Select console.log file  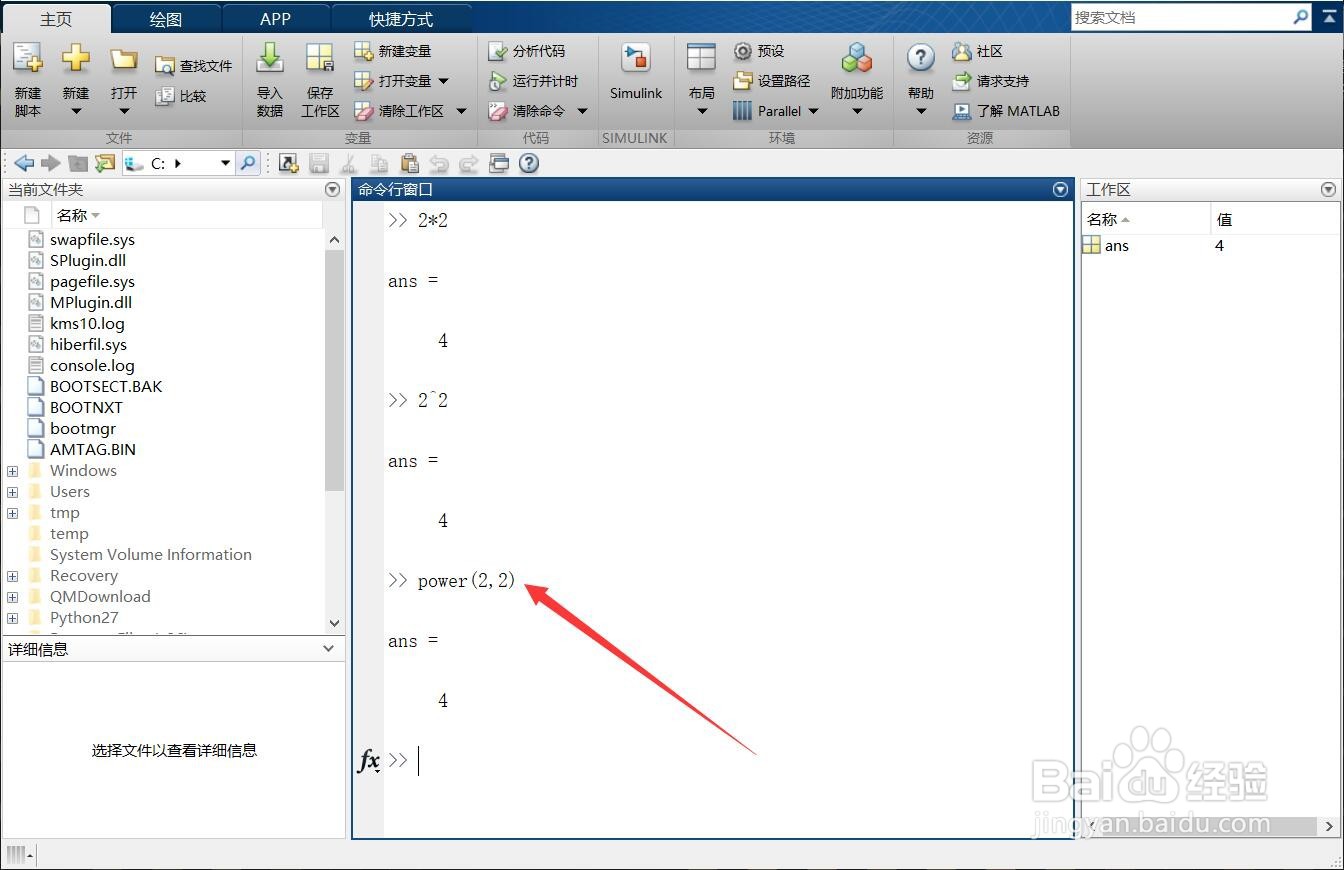tap(92, 366)
